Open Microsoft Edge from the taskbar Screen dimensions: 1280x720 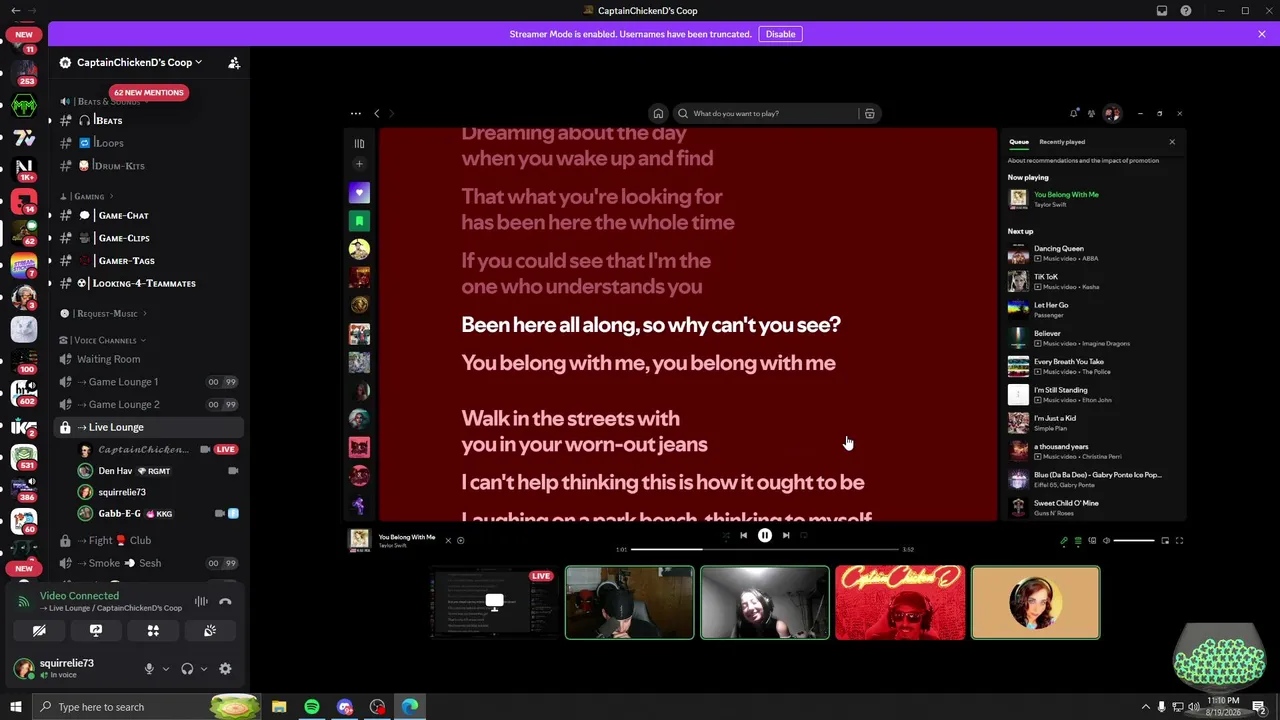[410, 707]
